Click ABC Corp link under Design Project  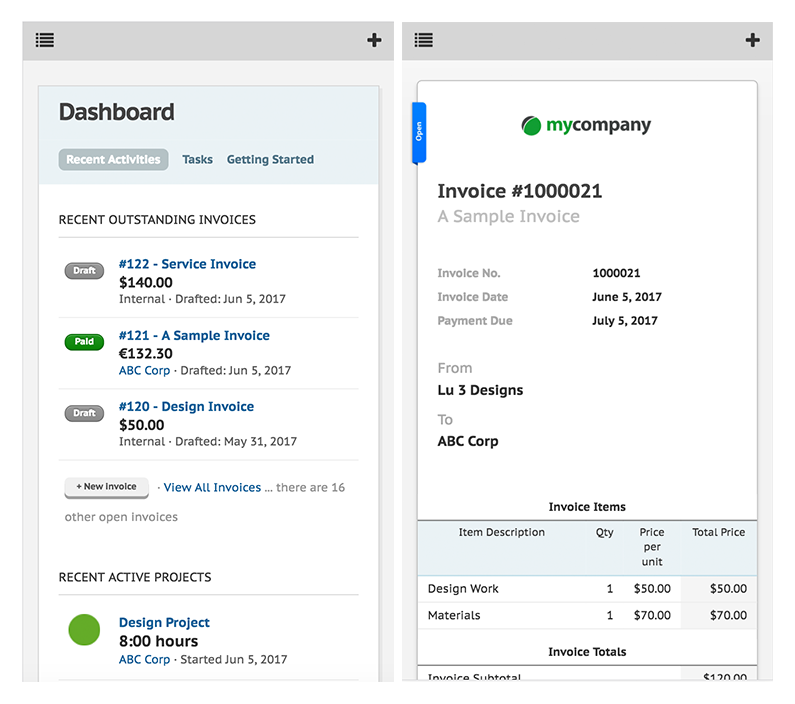tap(144, 659)
